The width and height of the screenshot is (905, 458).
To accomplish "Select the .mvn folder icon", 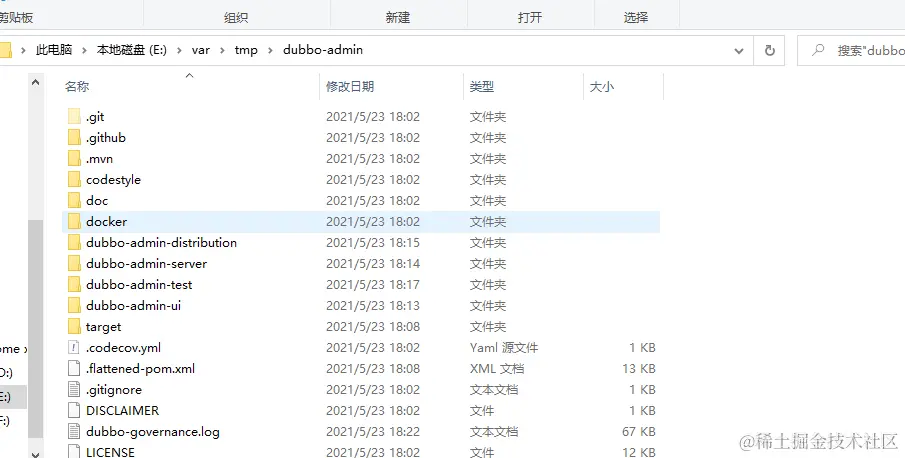I will tap(74, 159).
